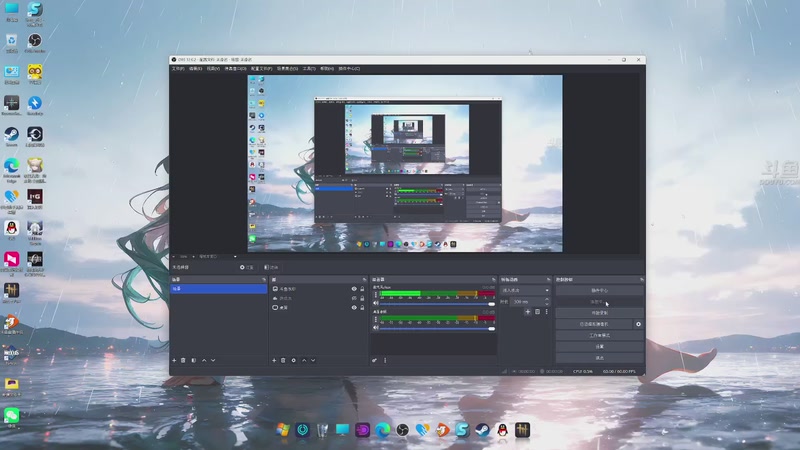Open Microsoft Edge from the dock

pyautogui.click(x=383, y=430)
